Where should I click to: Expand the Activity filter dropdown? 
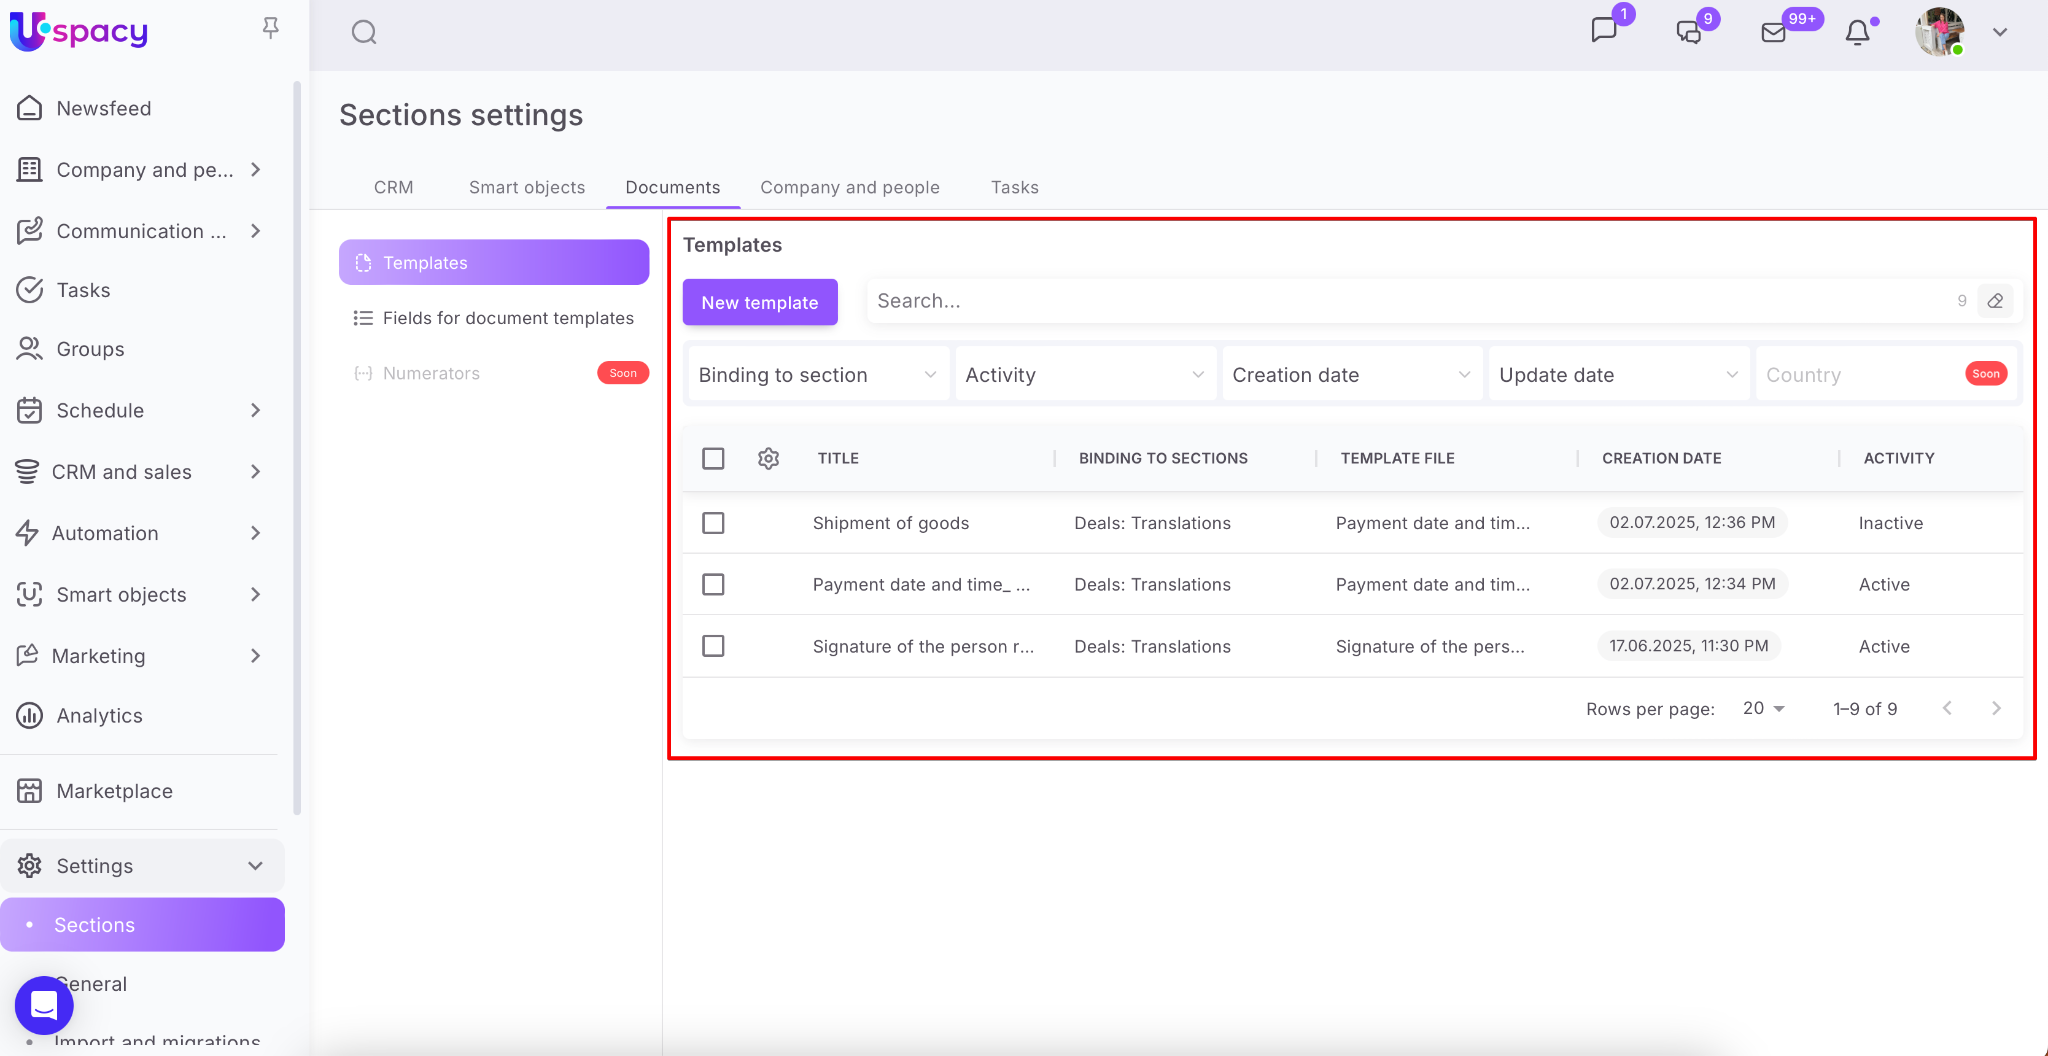coord(1084,375)
